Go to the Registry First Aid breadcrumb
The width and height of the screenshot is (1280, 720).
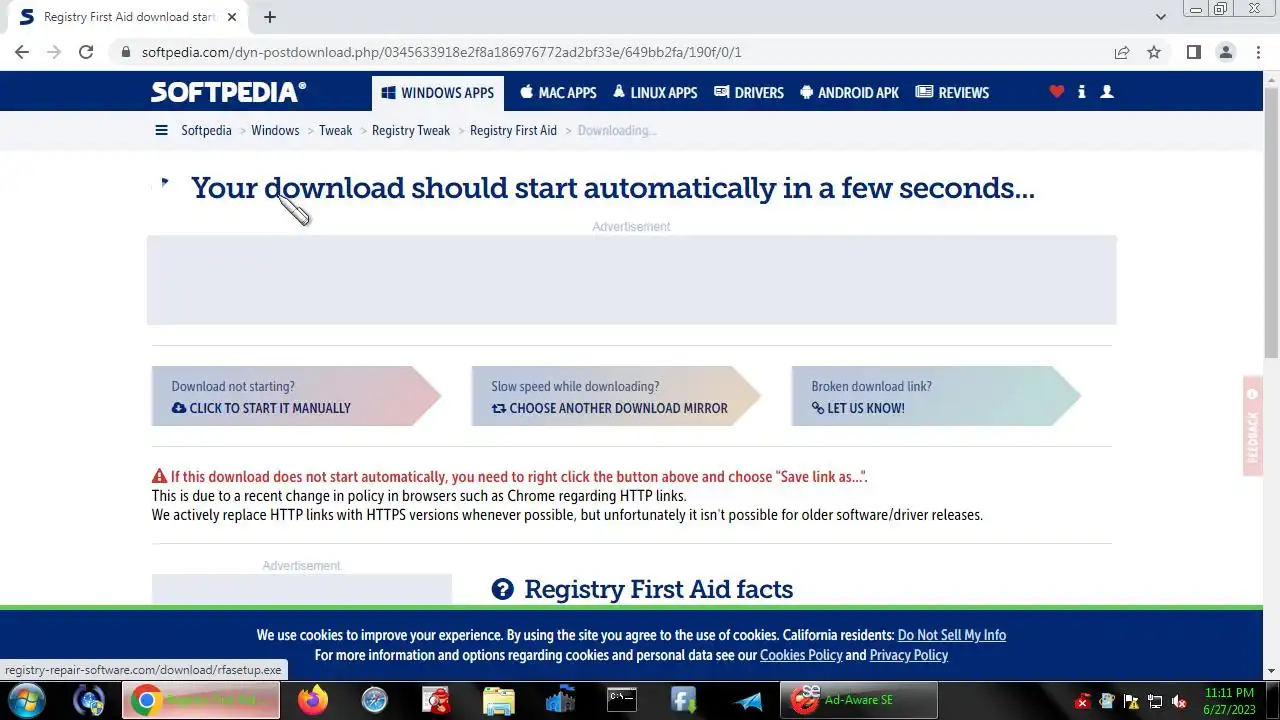coord(513,130)
